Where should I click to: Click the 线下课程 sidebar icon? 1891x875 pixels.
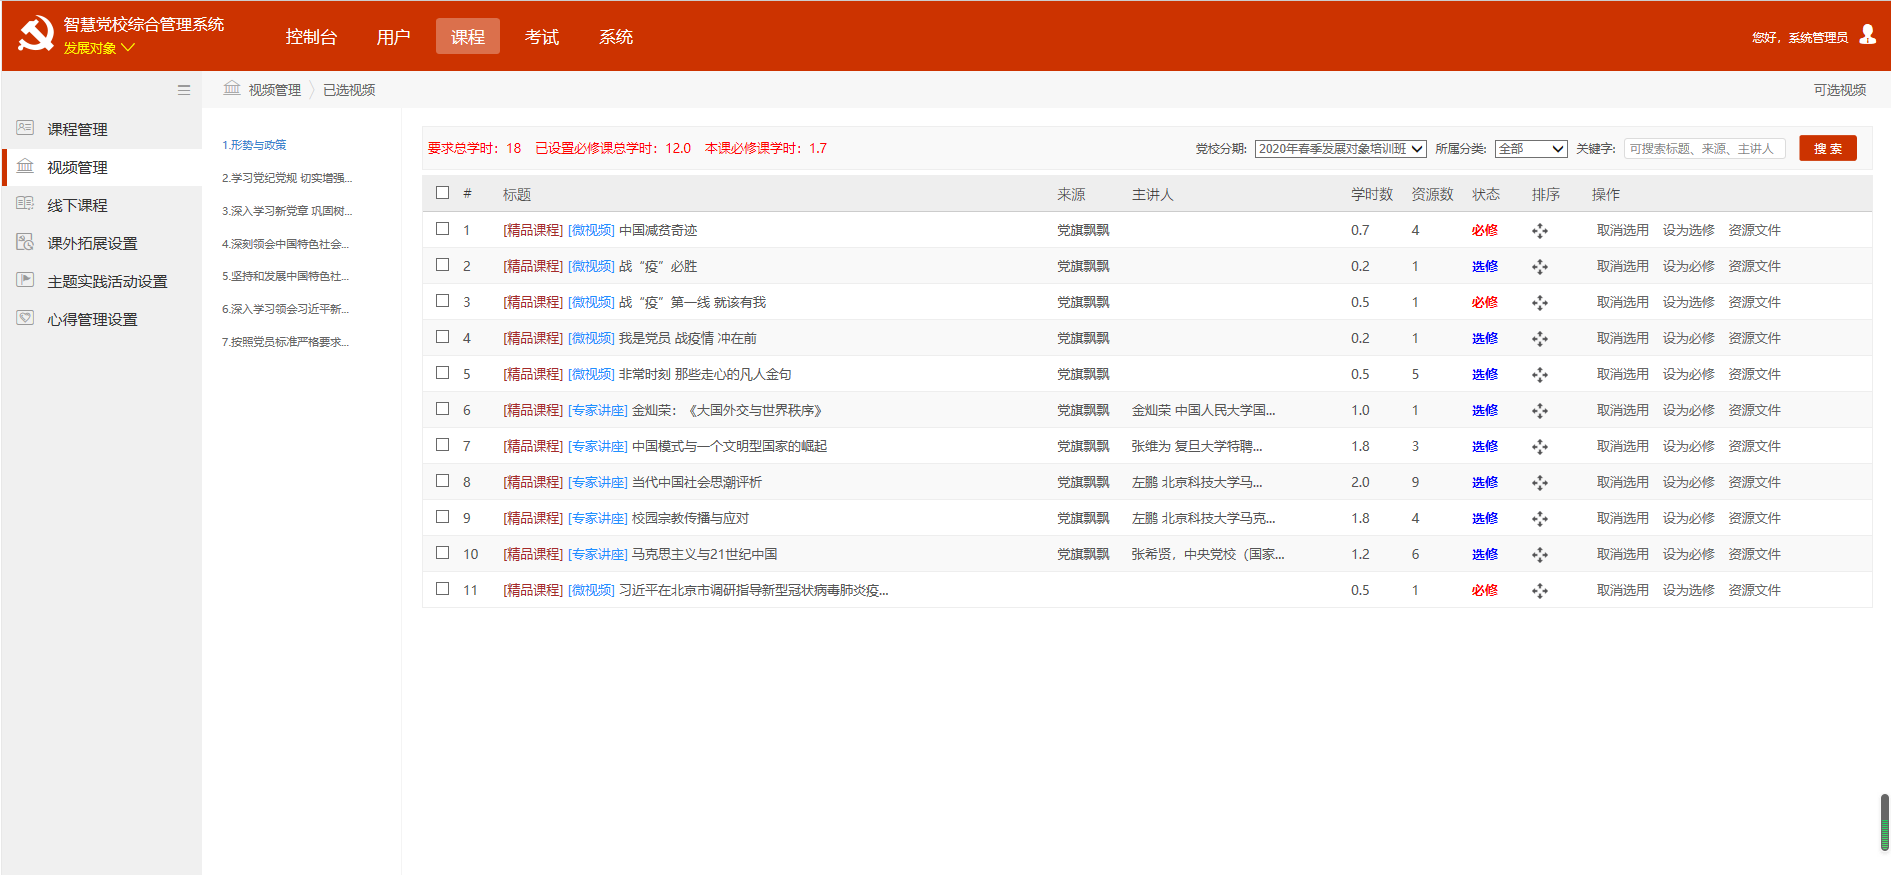tap(25, 204)
